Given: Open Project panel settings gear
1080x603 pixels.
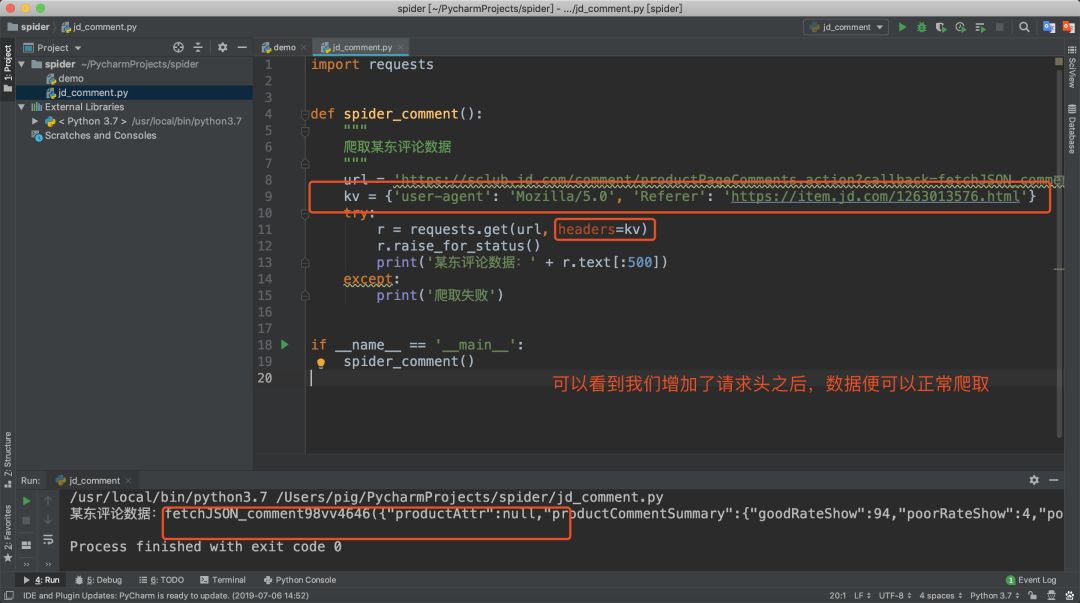Looking at the screenshot, I should (x=222, y=47).
